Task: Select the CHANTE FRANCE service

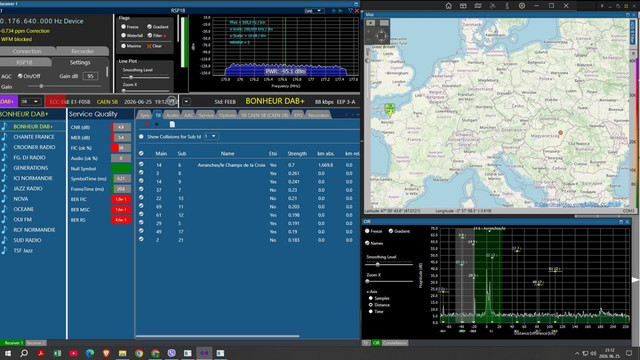Action: coord(33,137)
